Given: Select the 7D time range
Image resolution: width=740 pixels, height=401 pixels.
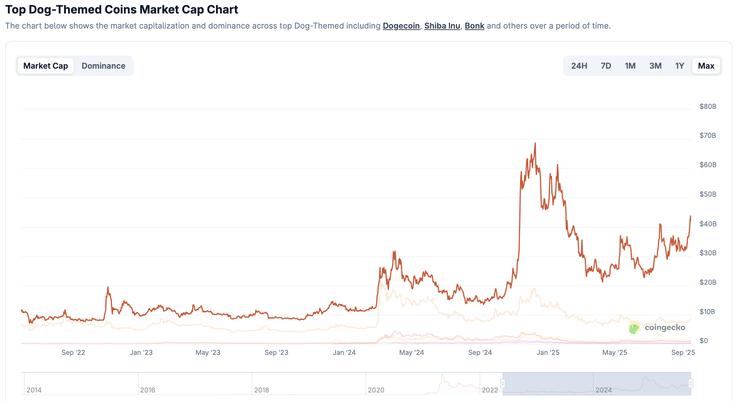Looking at the screenshot, I should click(x=606, y=66).
